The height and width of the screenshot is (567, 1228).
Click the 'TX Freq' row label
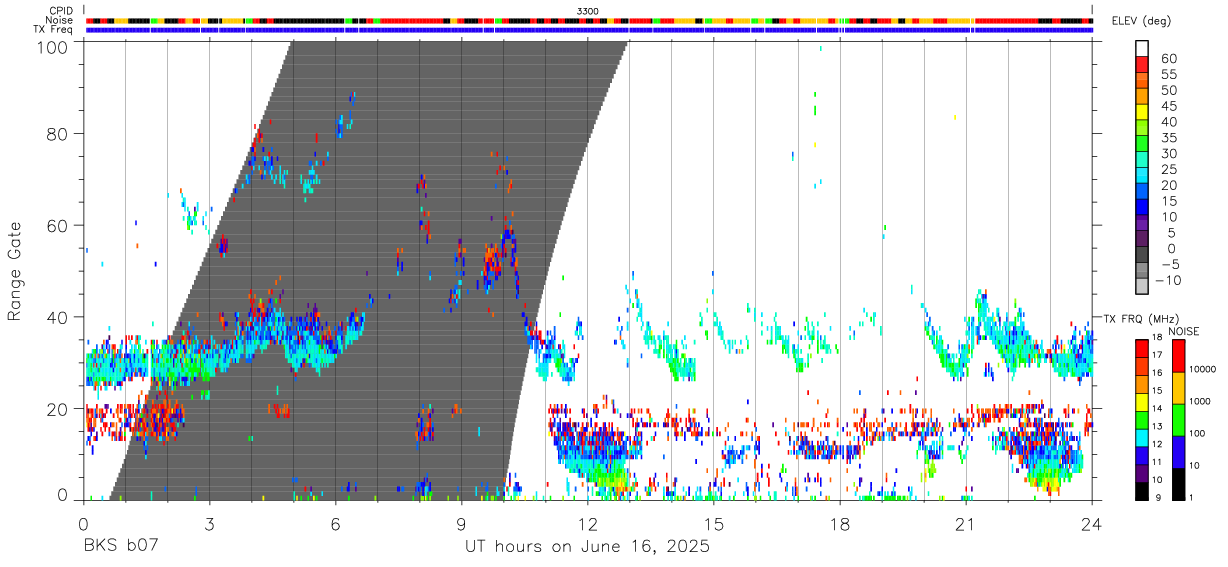pos(54,29)
